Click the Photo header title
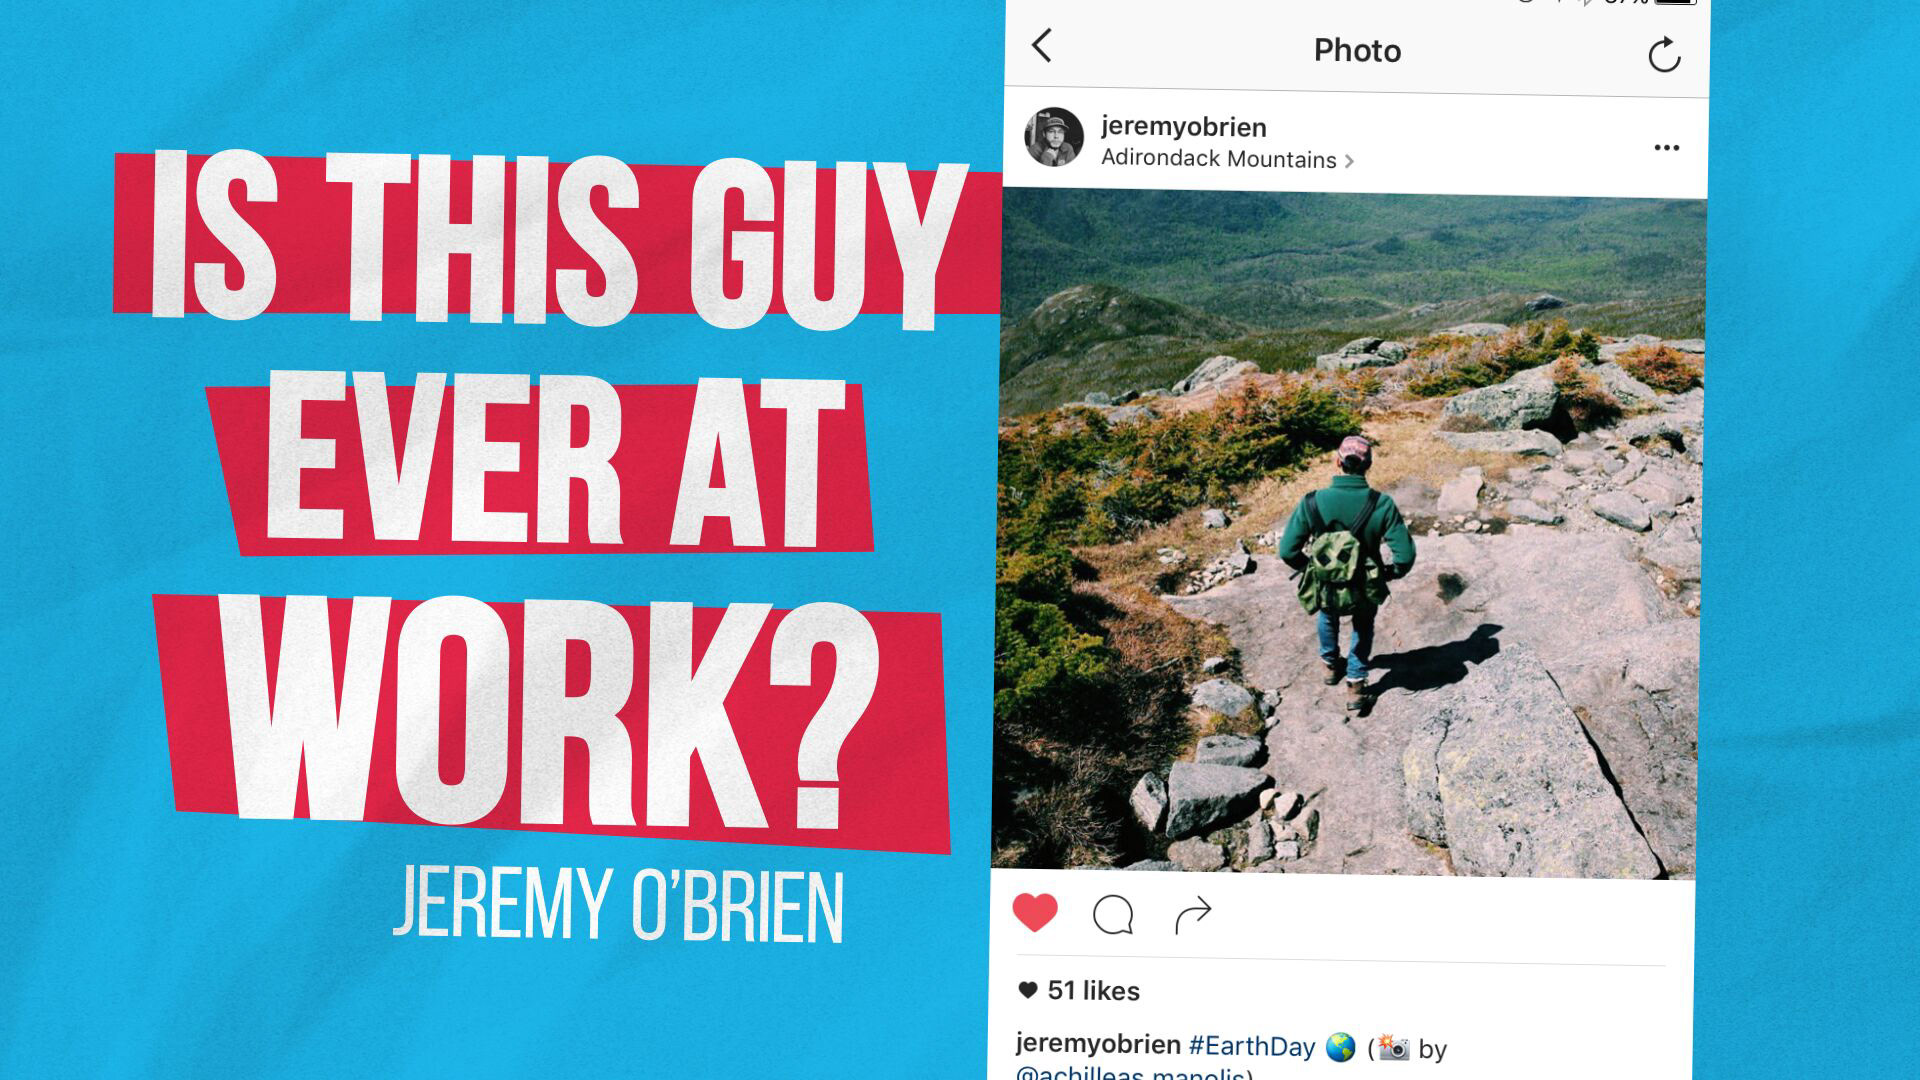Viewport: 1920px width, 1080px height. pyautogui.click(x=1357, y=50)
